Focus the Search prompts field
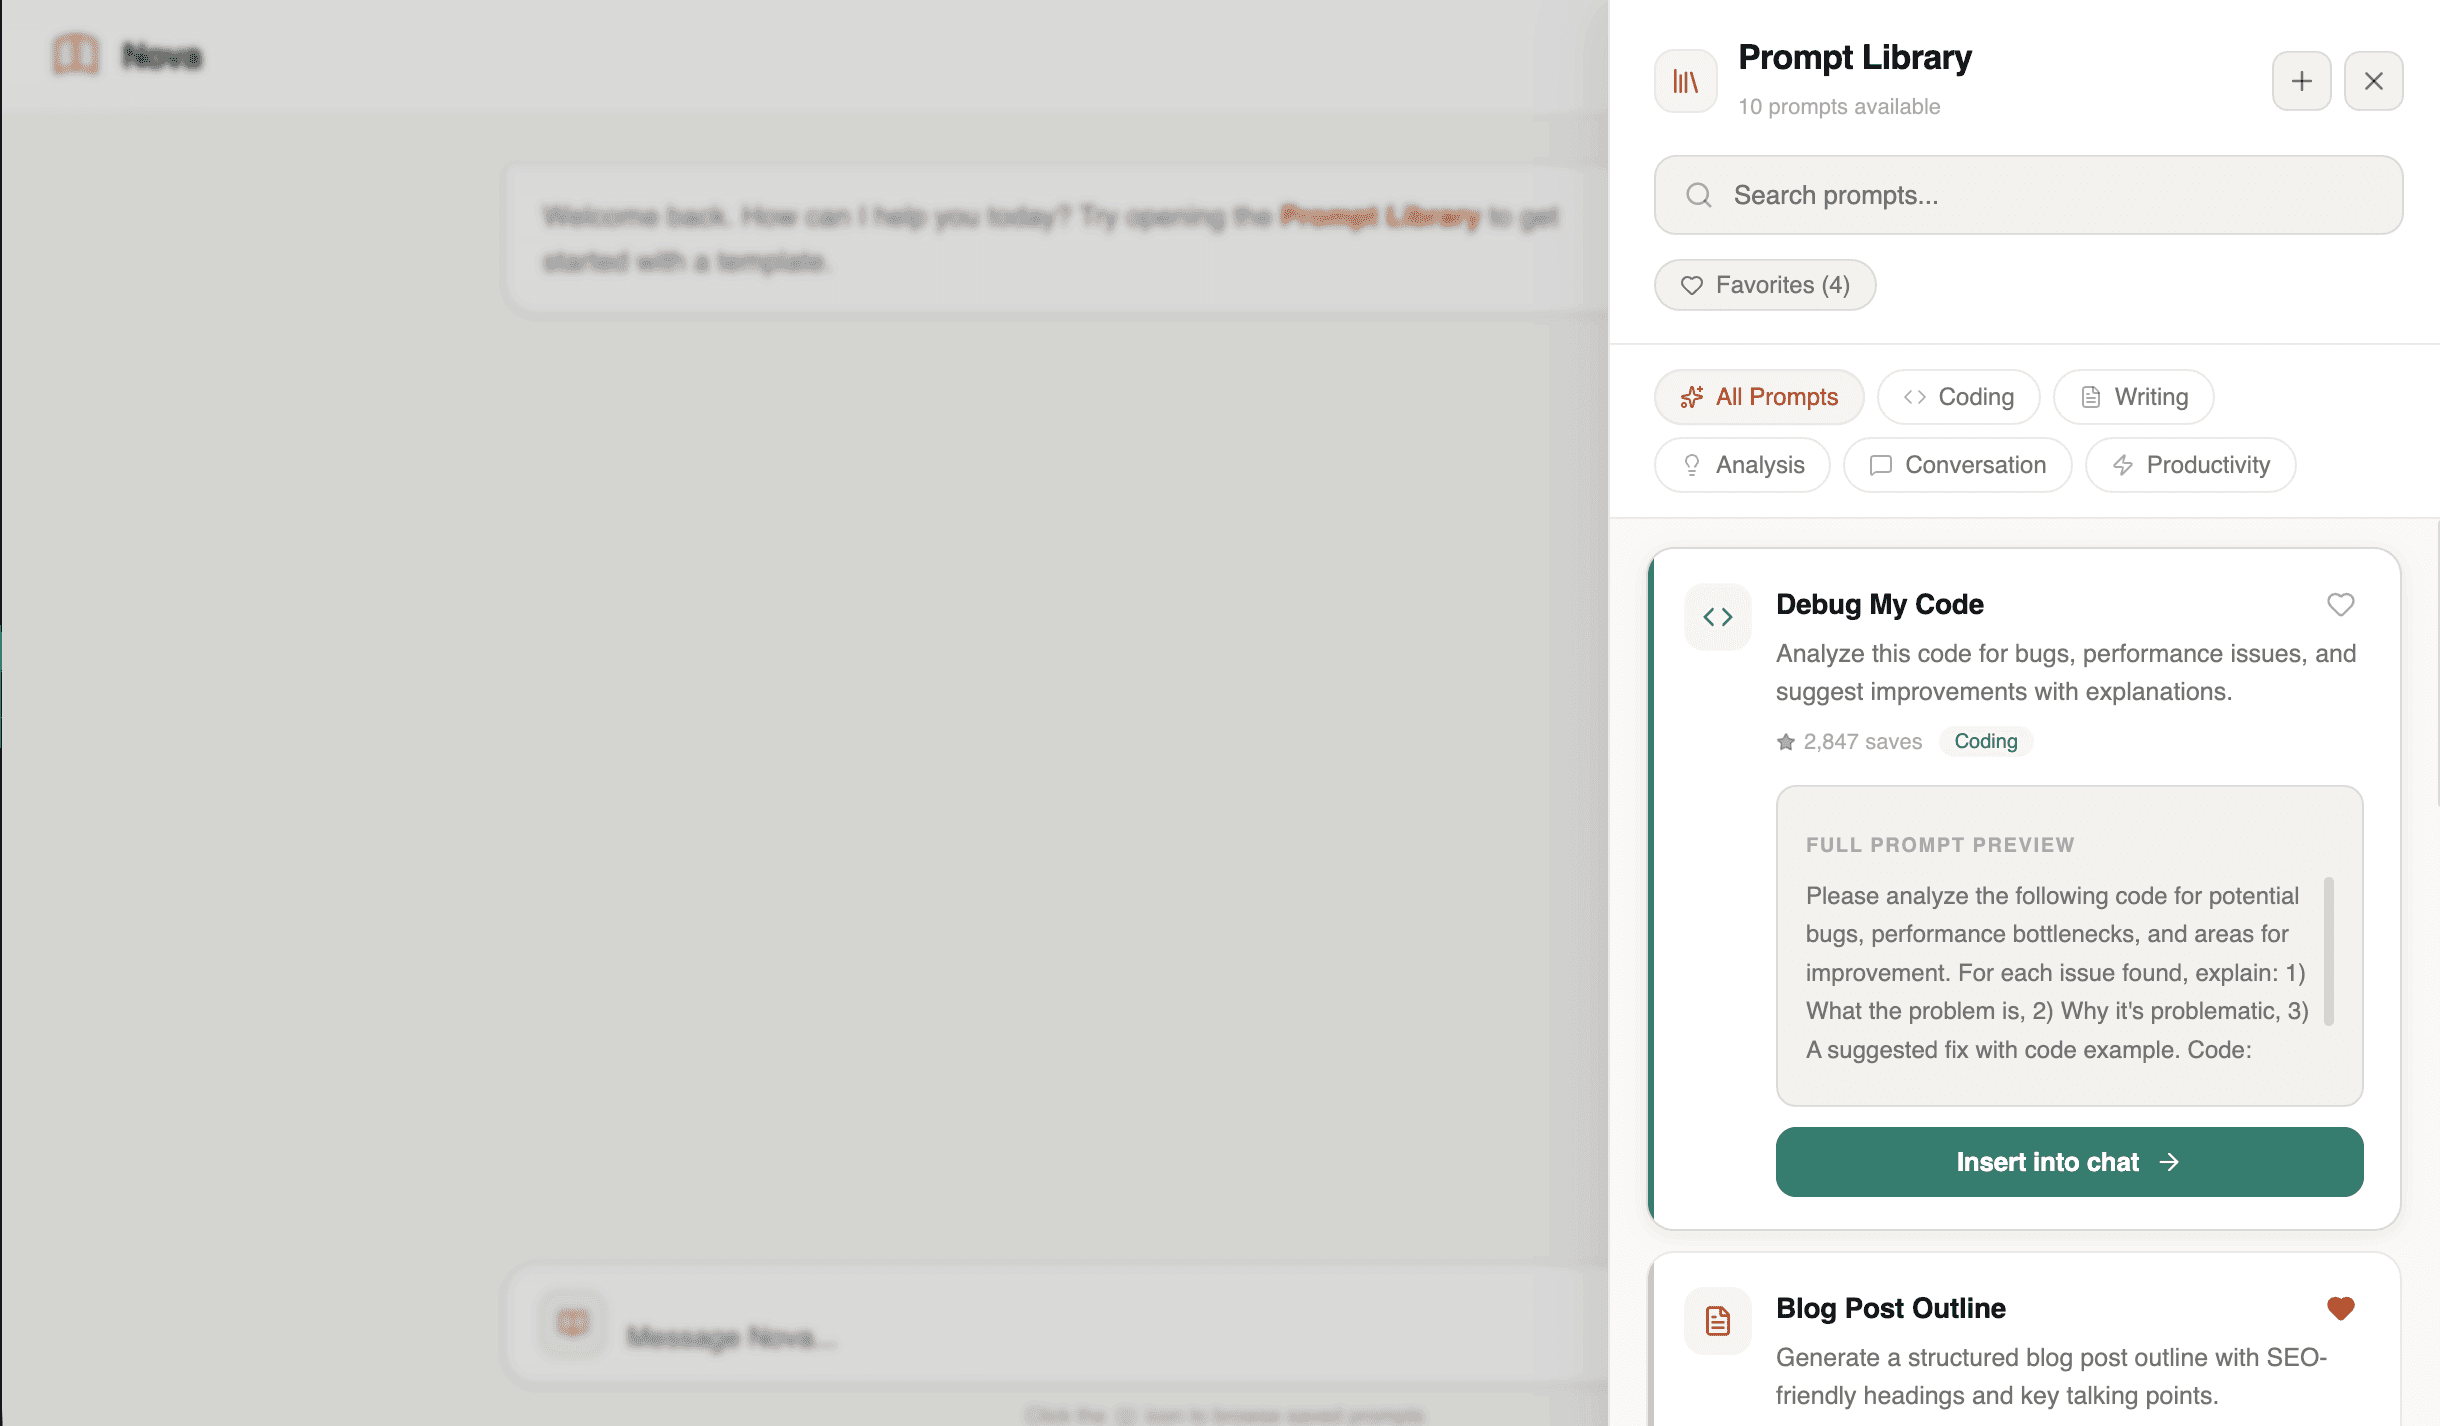 [2050, 195]
